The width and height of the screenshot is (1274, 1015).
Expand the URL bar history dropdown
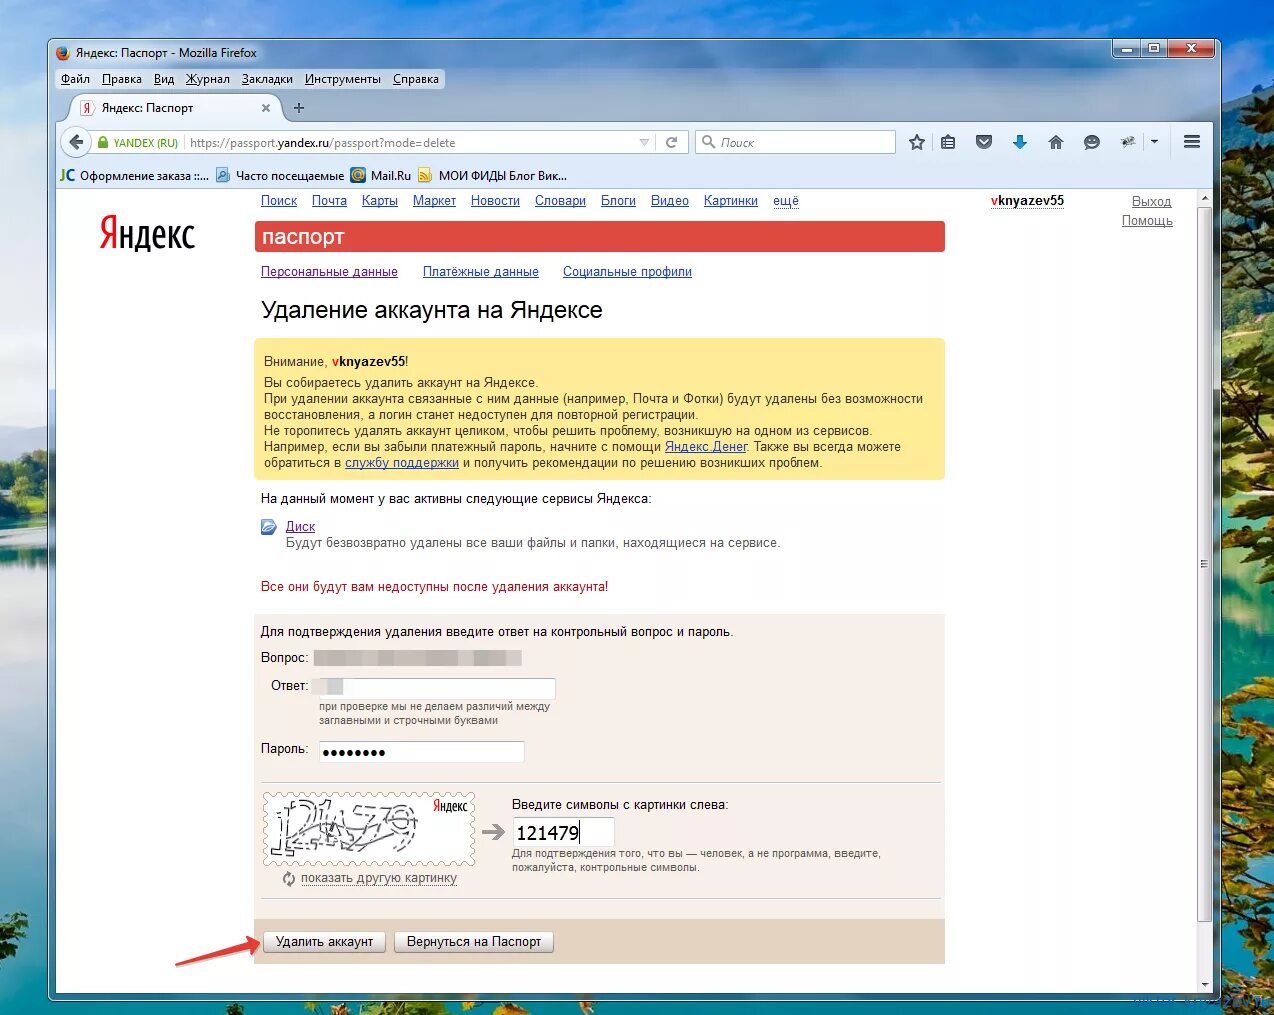pos(644,142)
